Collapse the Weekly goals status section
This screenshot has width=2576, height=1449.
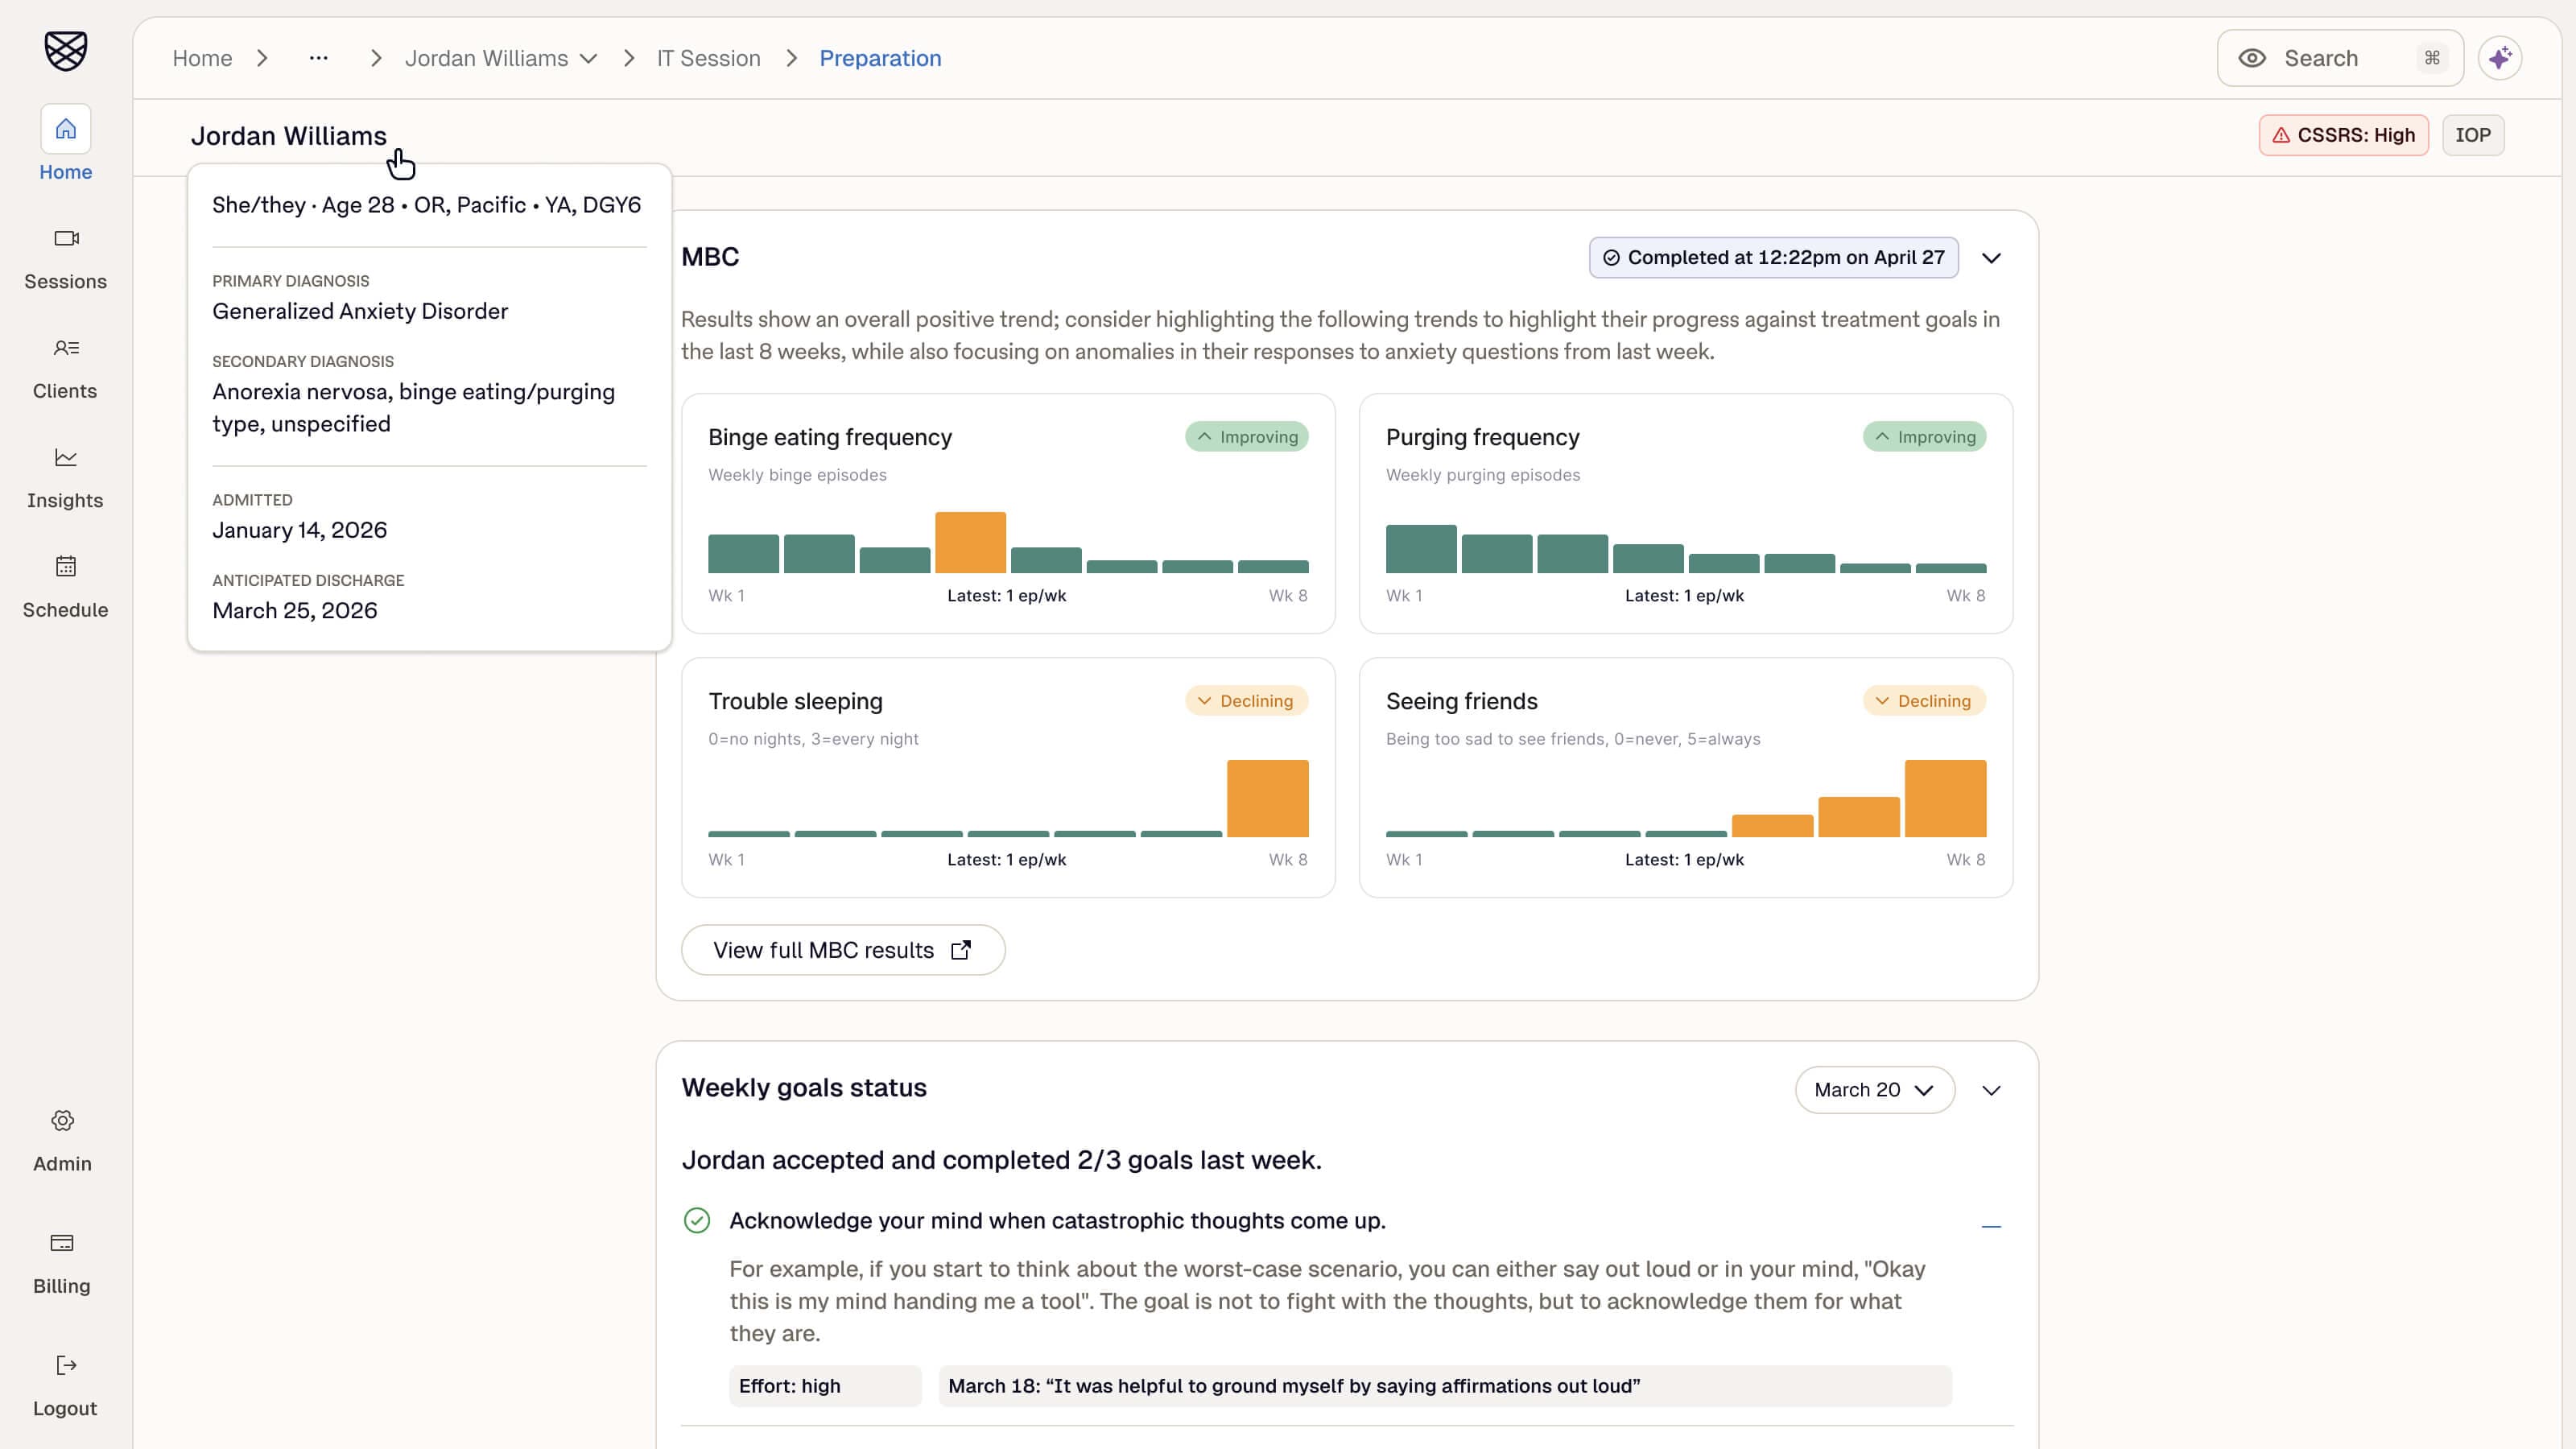pyautogui.click(x=1991, y=1090)
